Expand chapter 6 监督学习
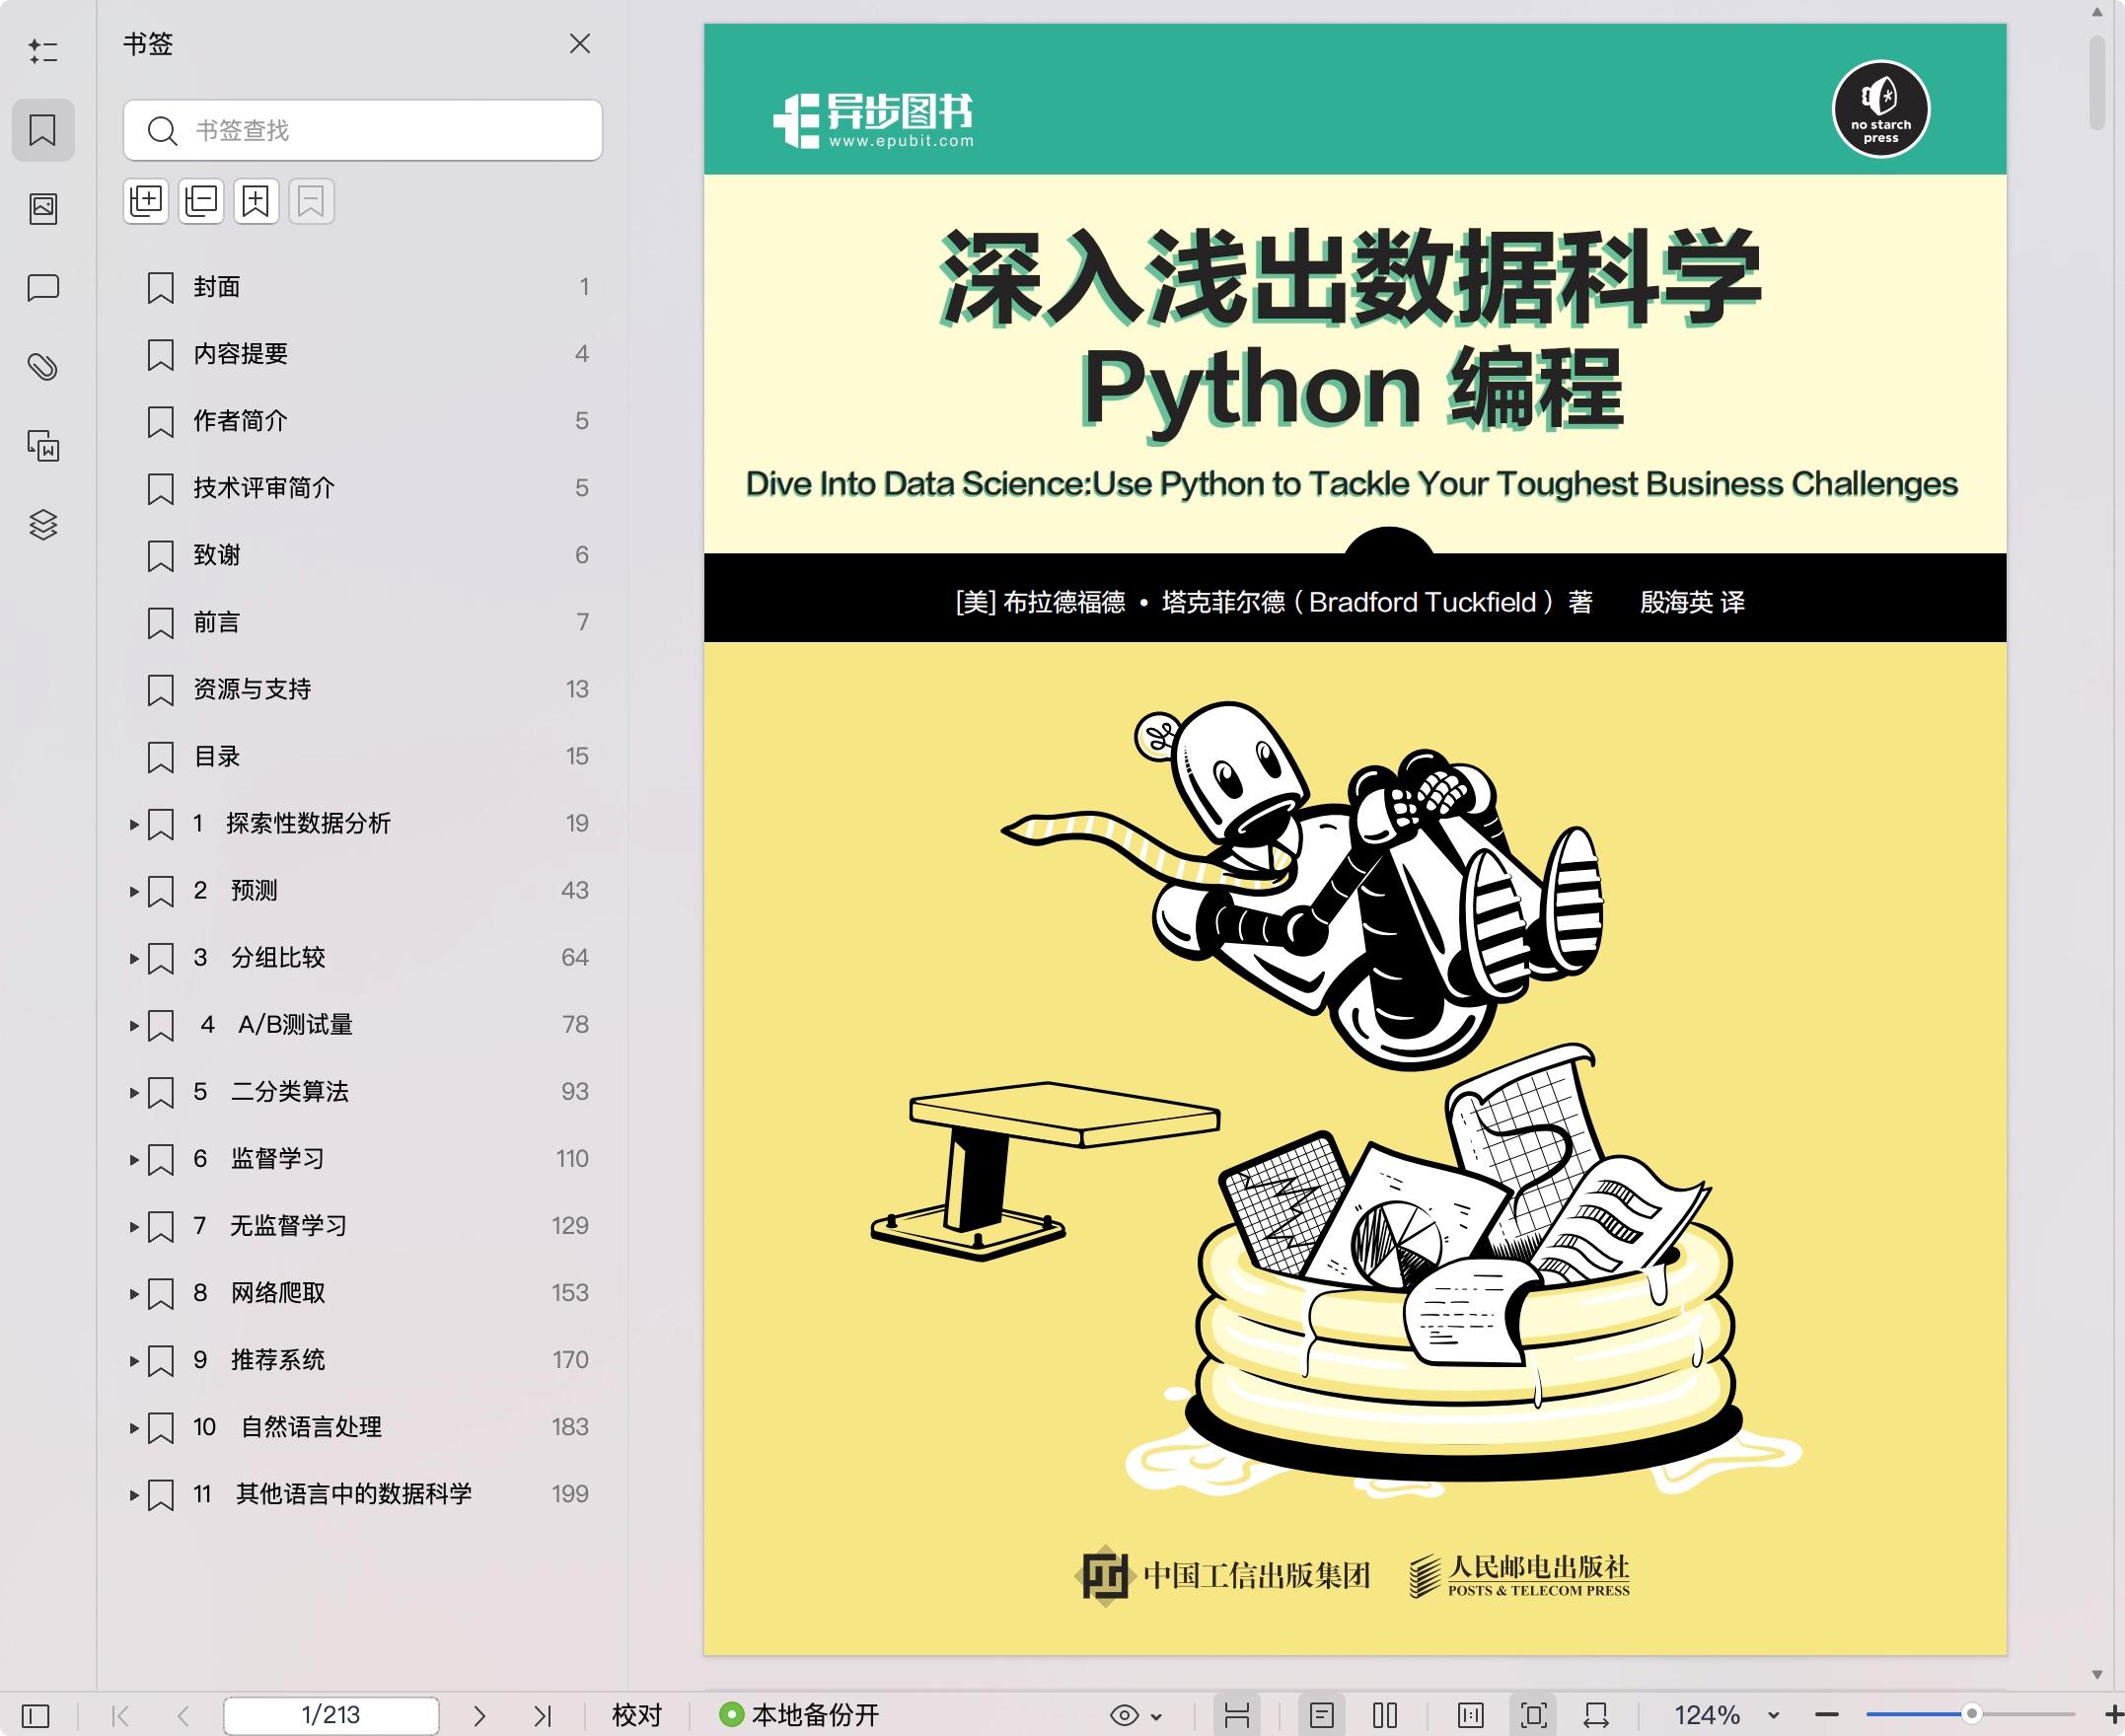 point(134,1159)
